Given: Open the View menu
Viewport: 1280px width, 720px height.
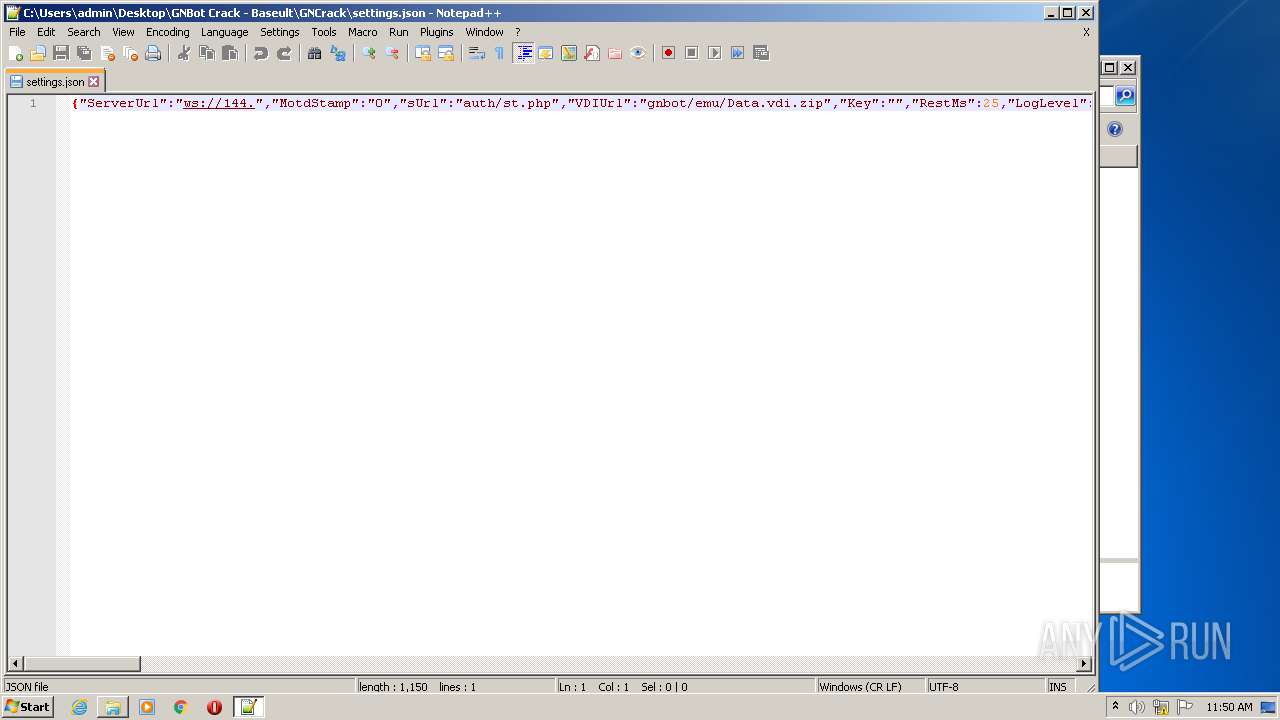Looking at the screenshot, I should tap(123, 32).
